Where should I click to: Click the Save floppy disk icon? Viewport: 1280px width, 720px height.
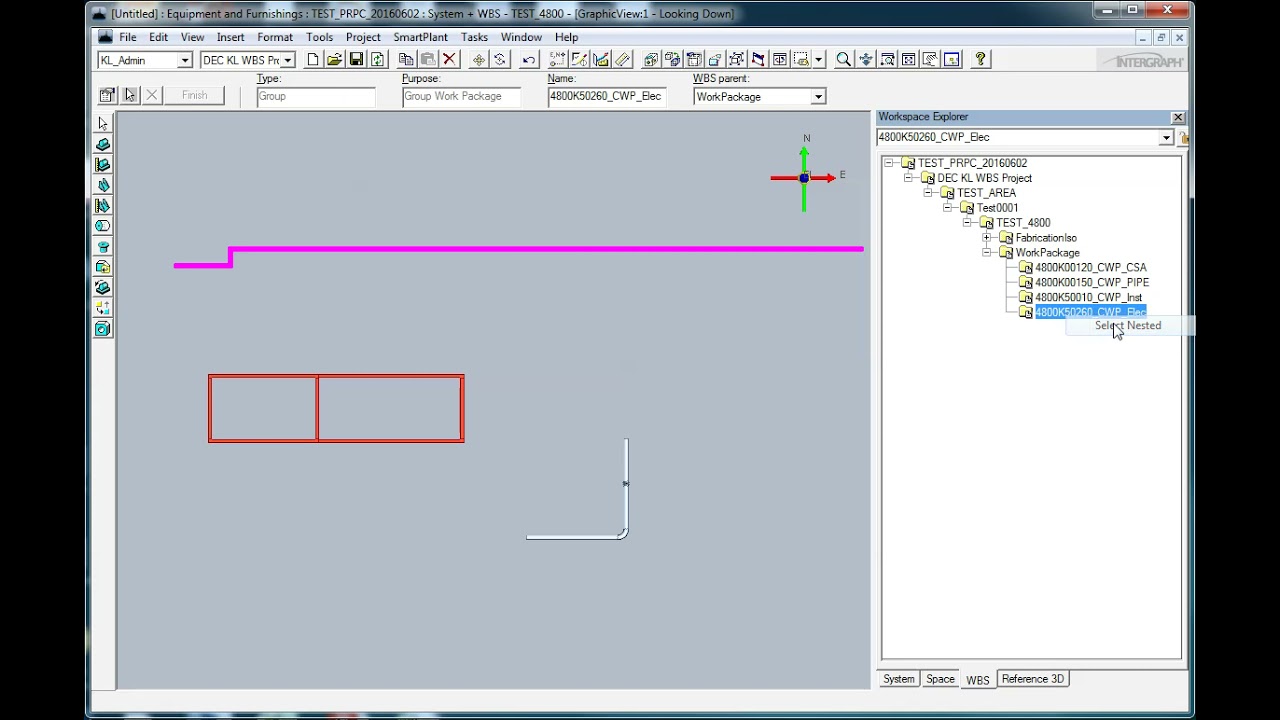[x=356, y=60]
